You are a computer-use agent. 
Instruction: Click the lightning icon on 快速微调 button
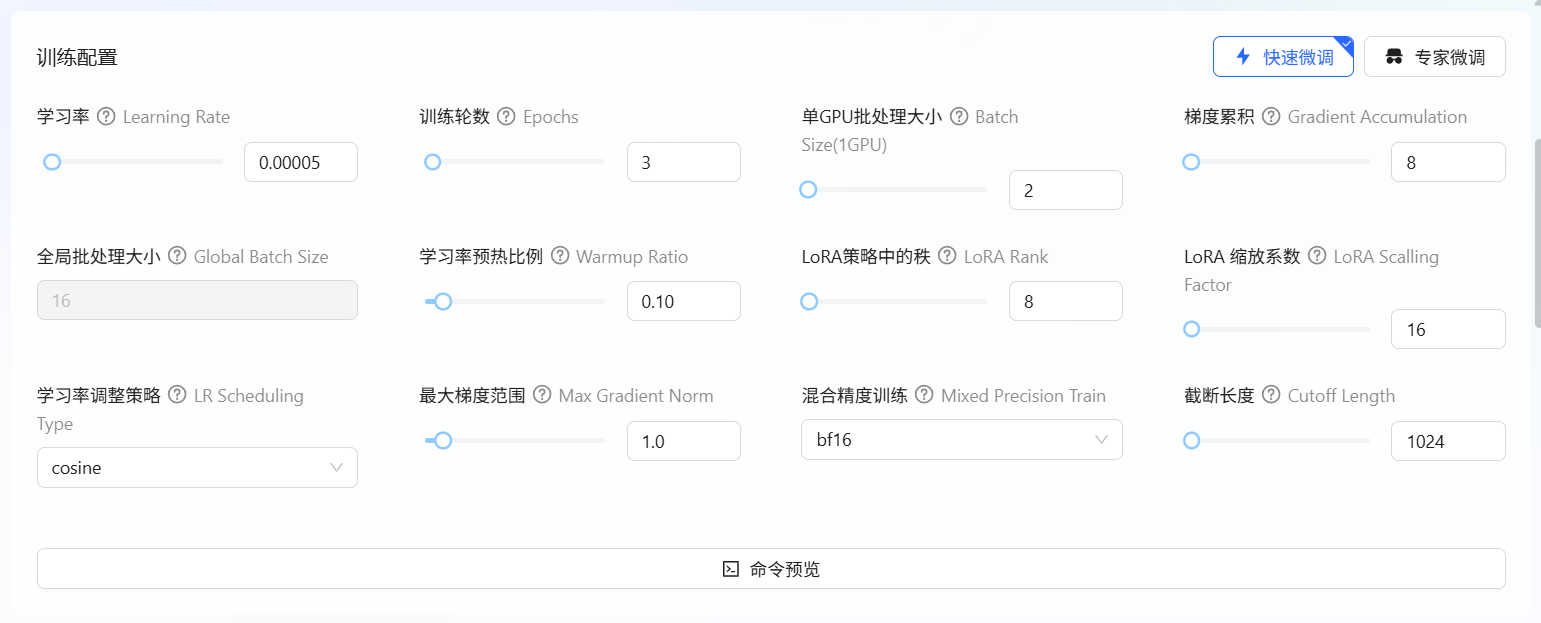point(1245,56)
